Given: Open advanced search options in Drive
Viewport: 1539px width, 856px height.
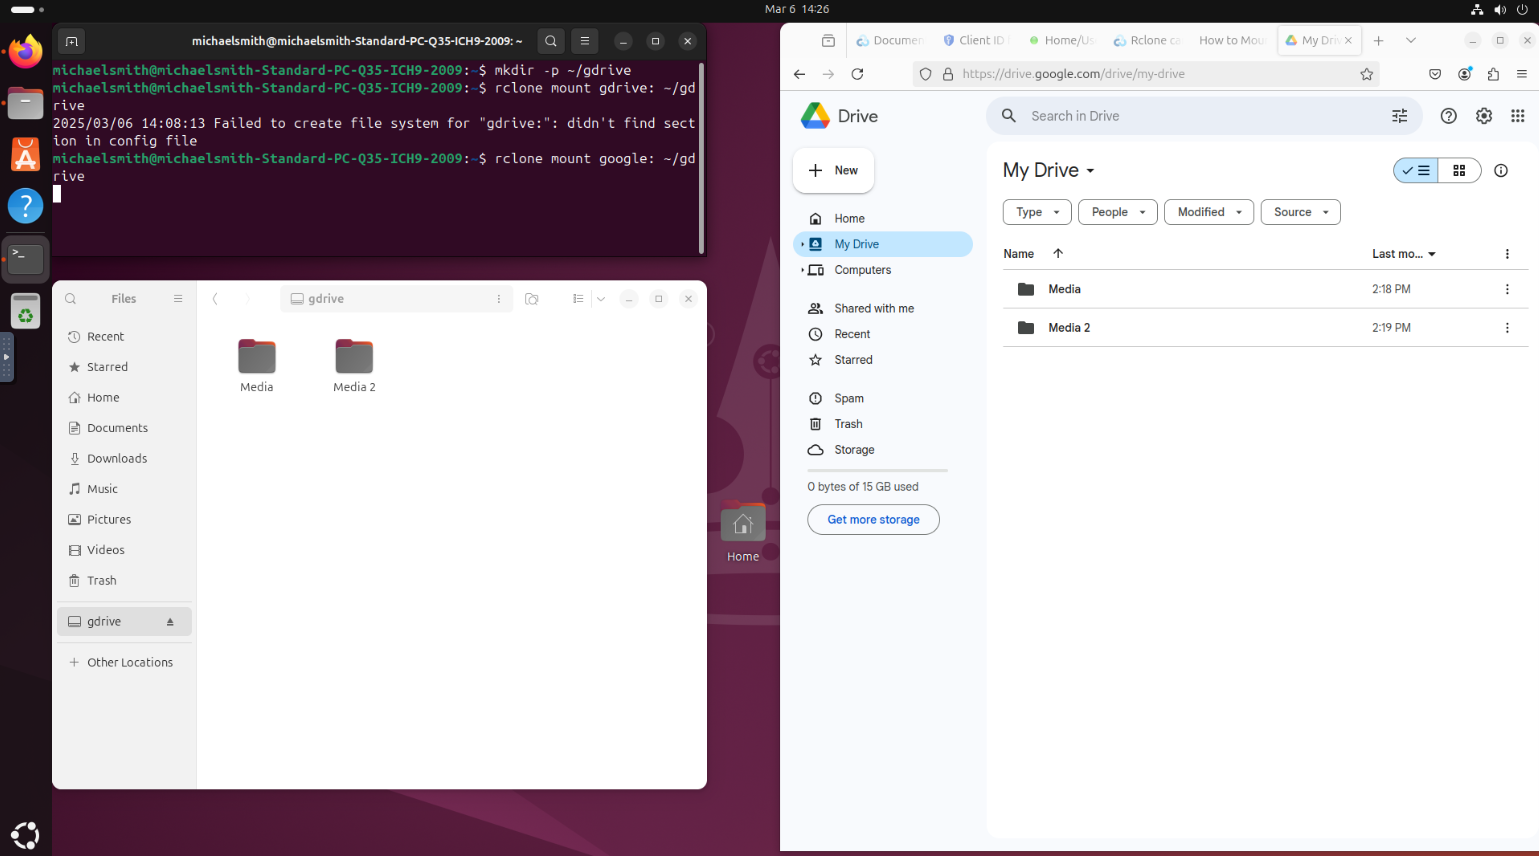Looking at the screenshot, I should (1400, 116).
